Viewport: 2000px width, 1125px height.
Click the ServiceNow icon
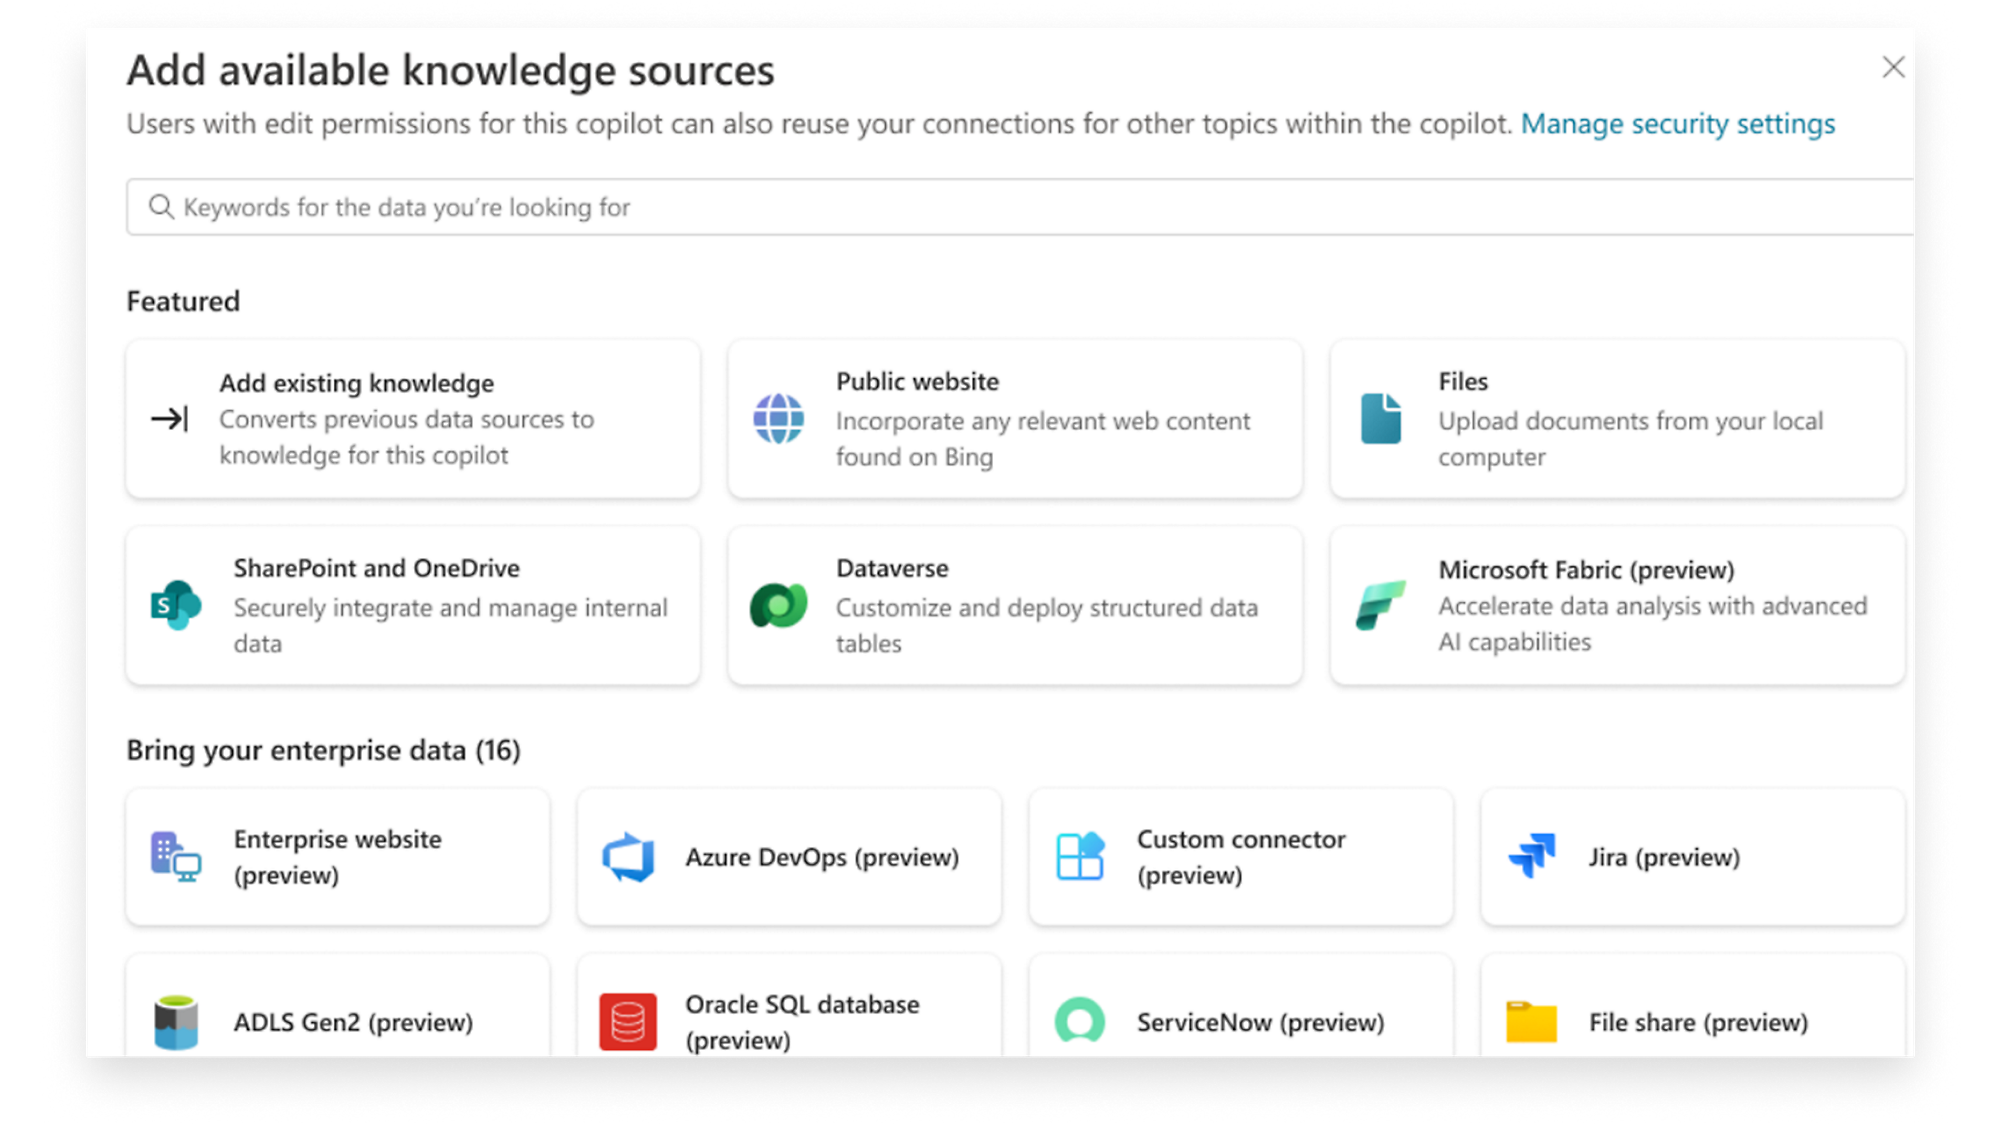[x=1080, y=1021]
